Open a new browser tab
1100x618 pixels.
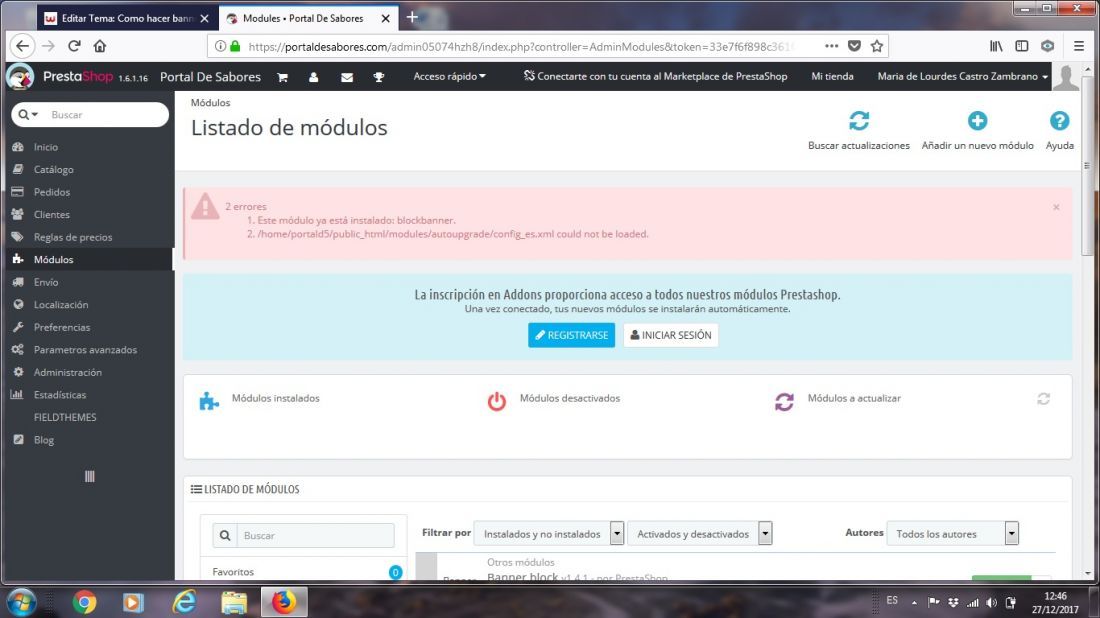pyautogui.click(x=412, y=18)
